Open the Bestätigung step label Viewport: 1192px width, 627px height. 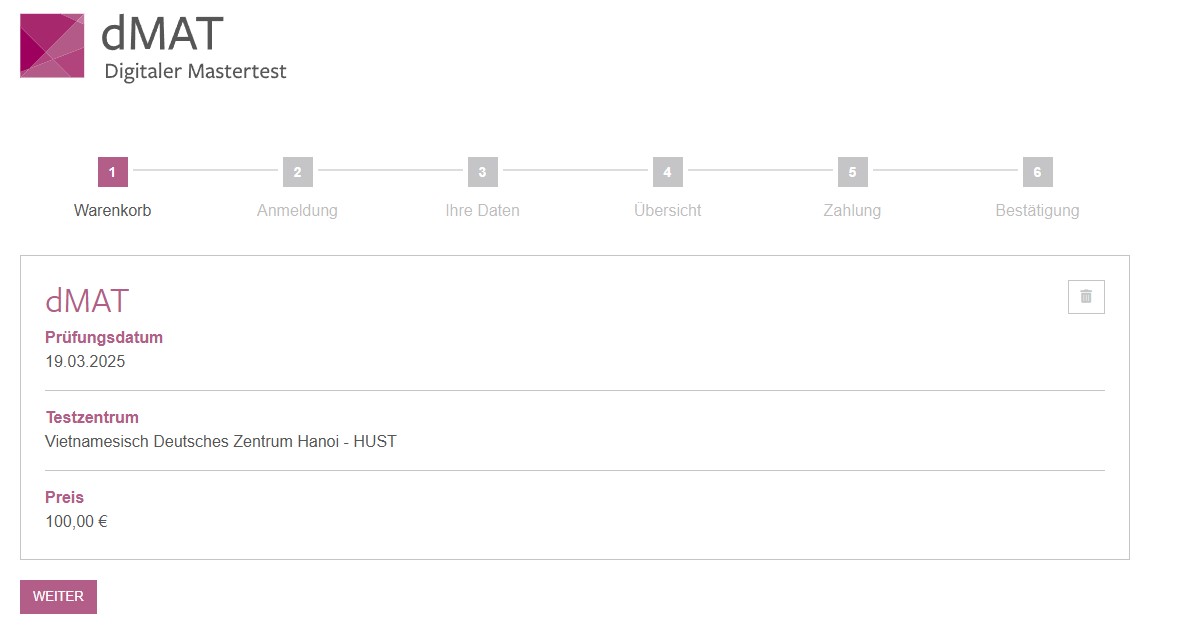[x=1037, y=211]
